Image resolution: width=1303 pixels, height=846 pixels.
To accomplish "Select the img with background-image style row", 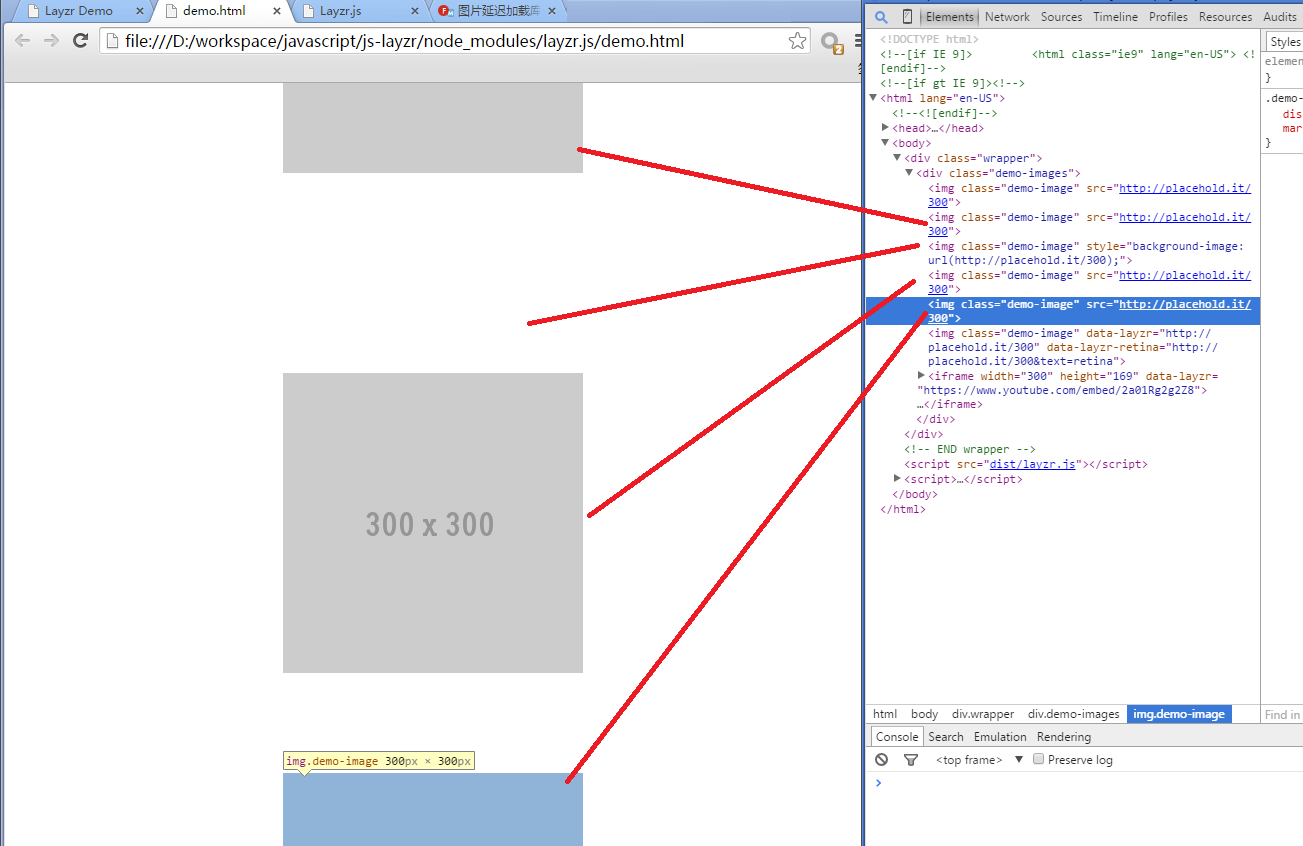I will point(1063,253).
